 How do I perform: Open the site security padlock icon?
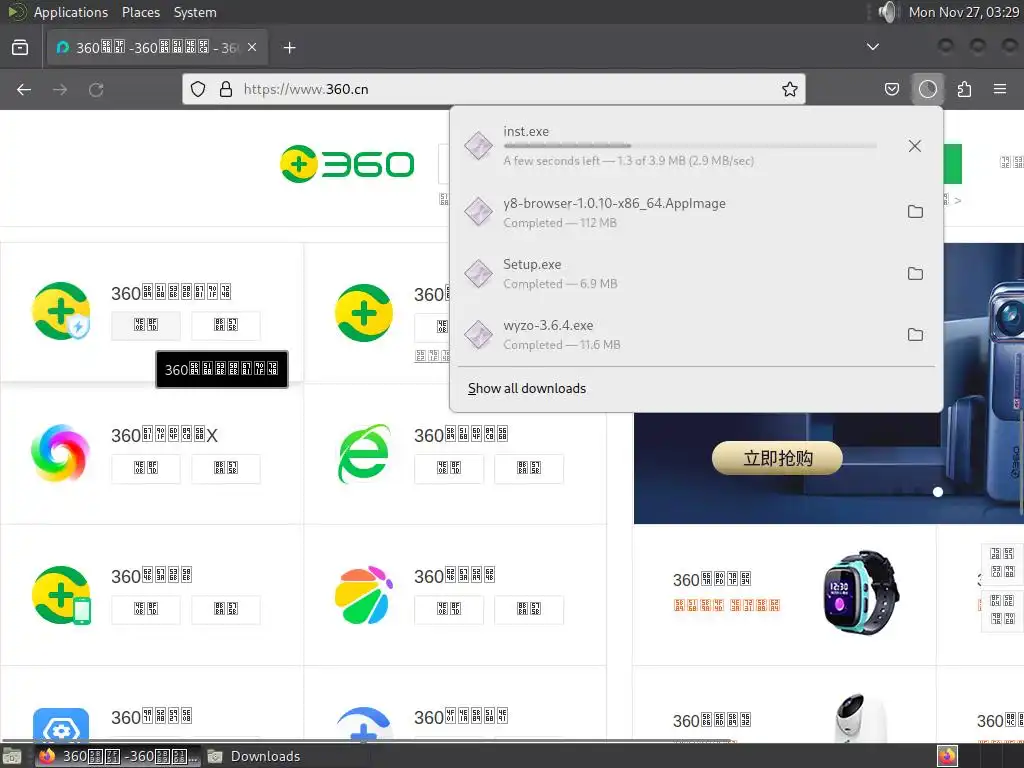point(226,89)
